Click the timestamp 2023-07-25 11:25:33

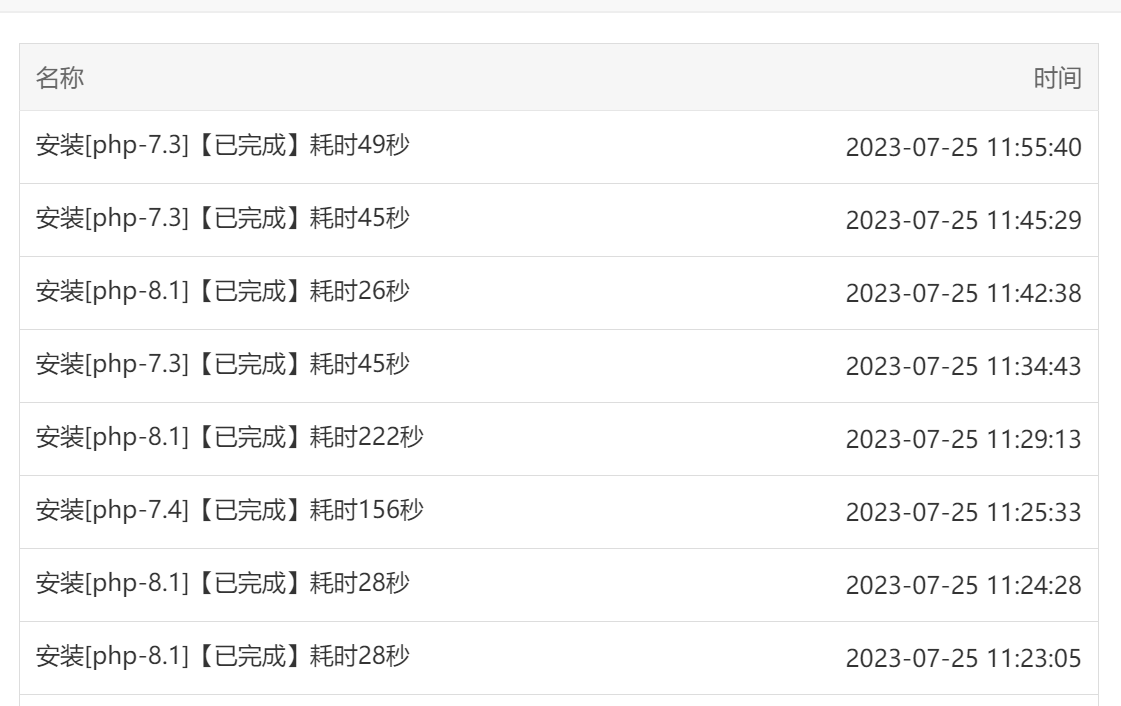pyautogui.click(x=963, y=512)
